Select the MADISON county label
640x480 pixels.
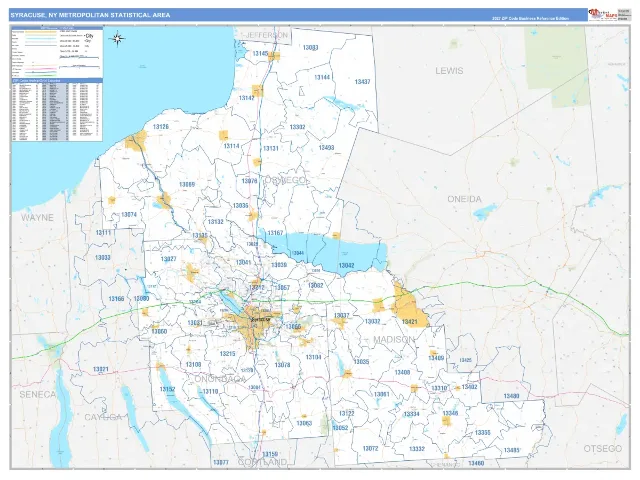click(394, 340)
